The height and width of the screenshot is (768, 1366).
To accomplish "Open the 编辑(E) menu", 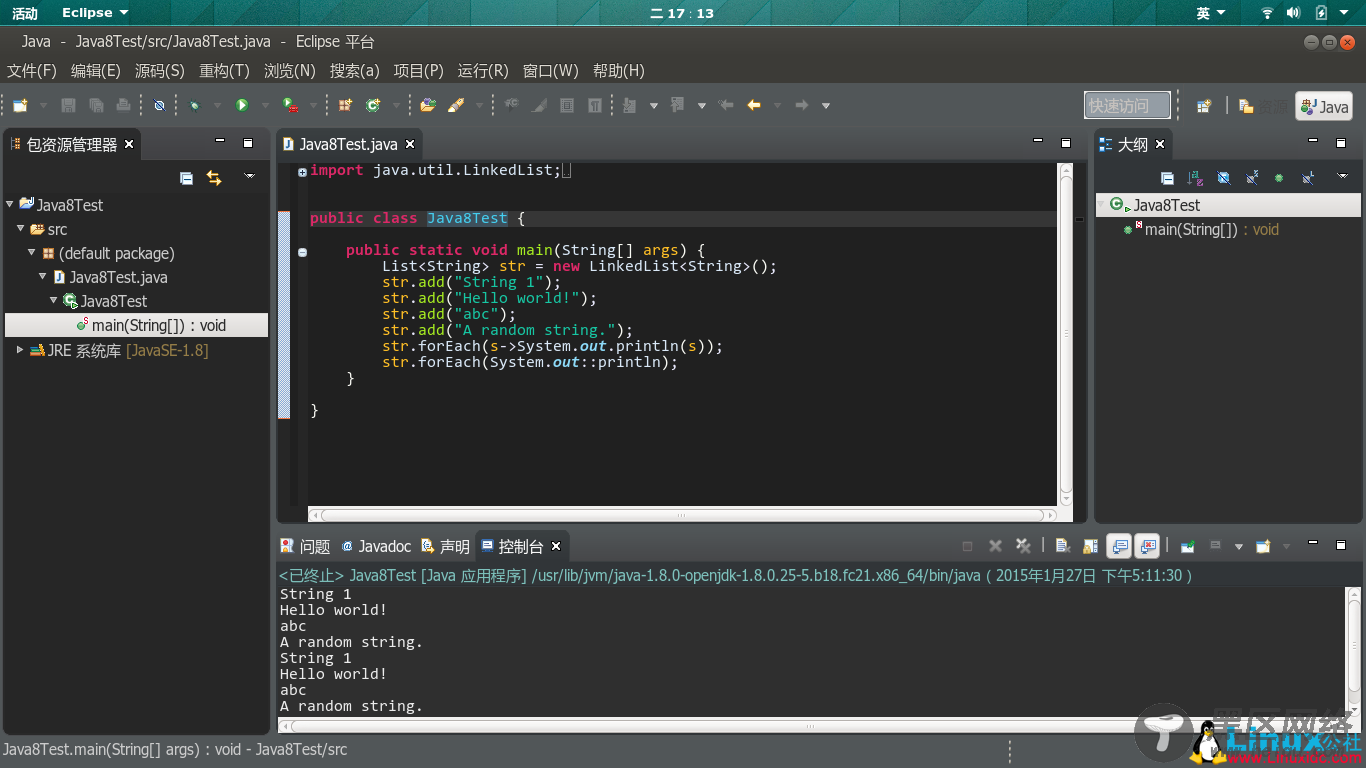I will (x=96, y=71).
